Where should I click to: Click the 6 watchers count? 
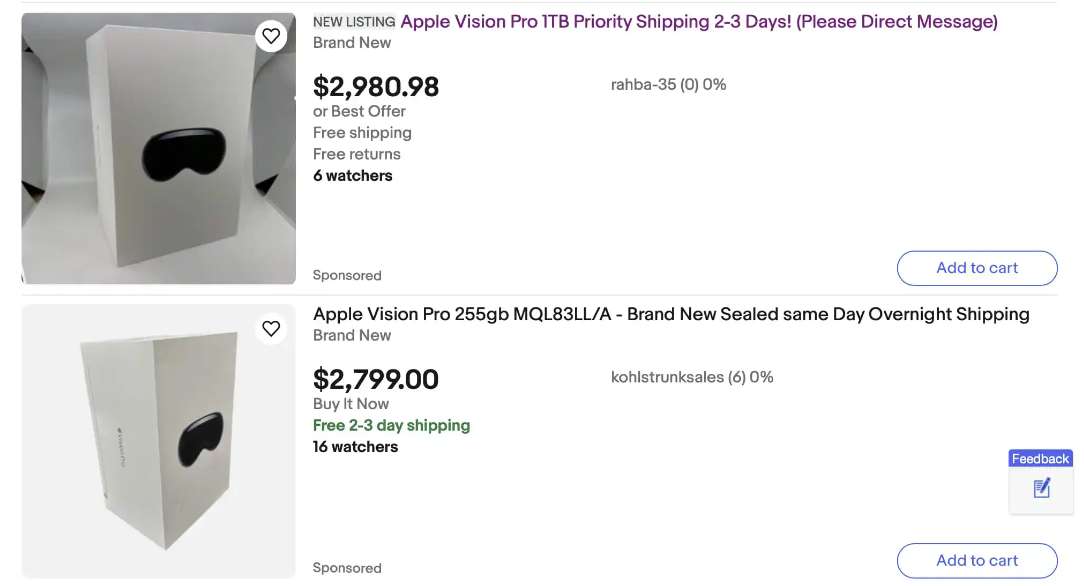pyautogui.click(x=352, y=175)
